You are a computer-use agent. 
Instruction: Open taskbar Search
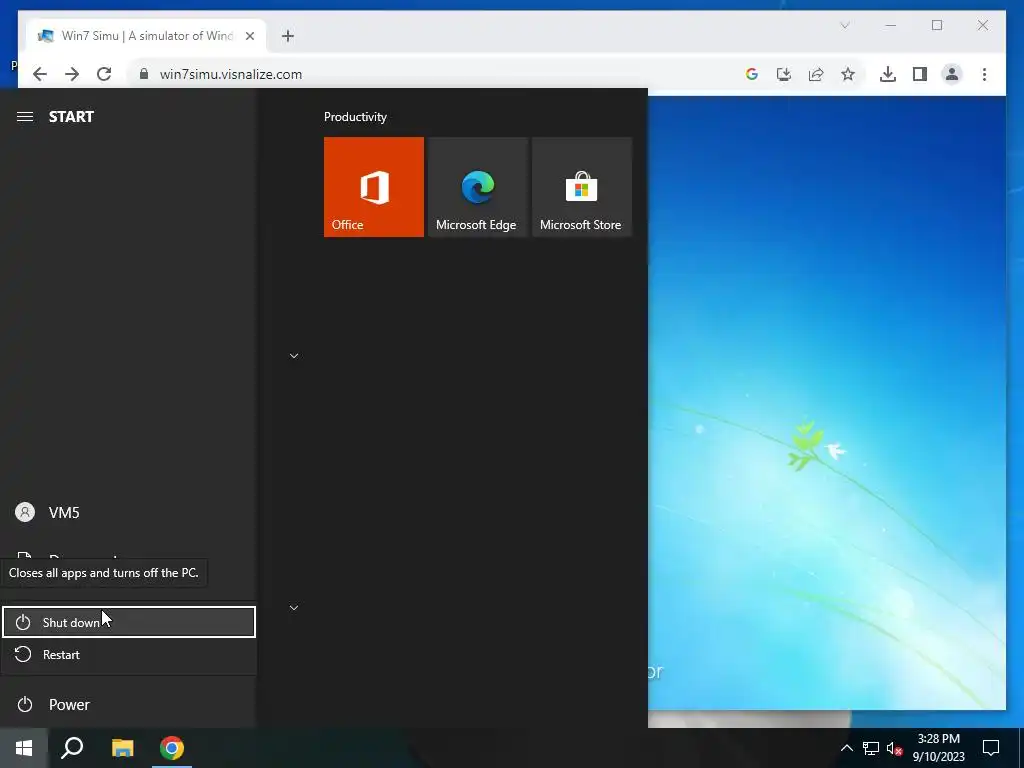(x=72, y=748)
